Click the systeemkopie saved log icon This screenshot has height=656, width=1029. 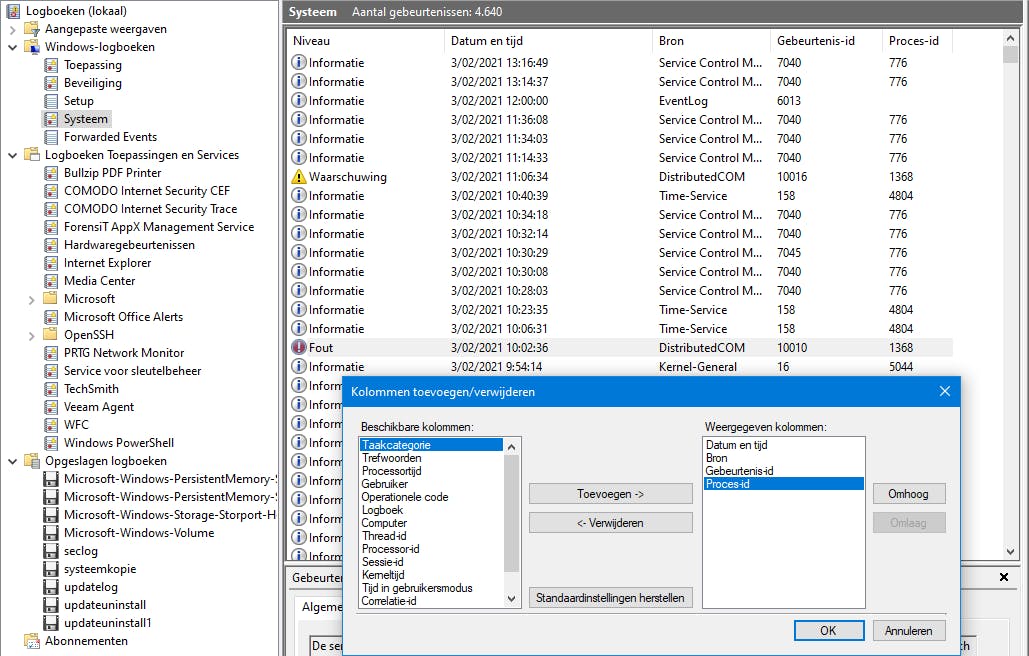pyautogui.click(x=51, y=569)
